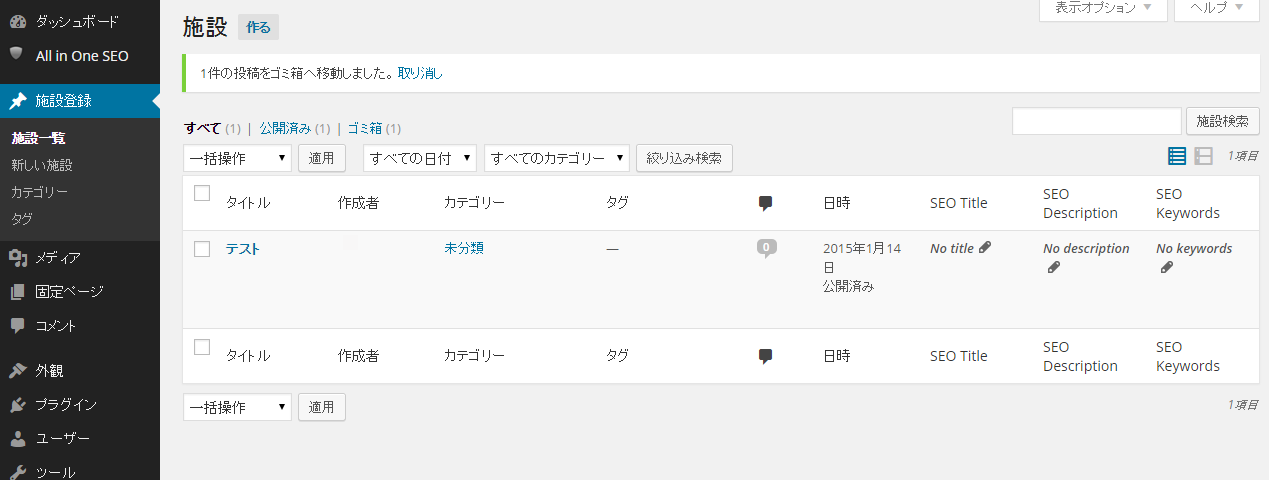Open メディア menu in sidebar
Screen dimensions: 1269x480
(58, 258)
